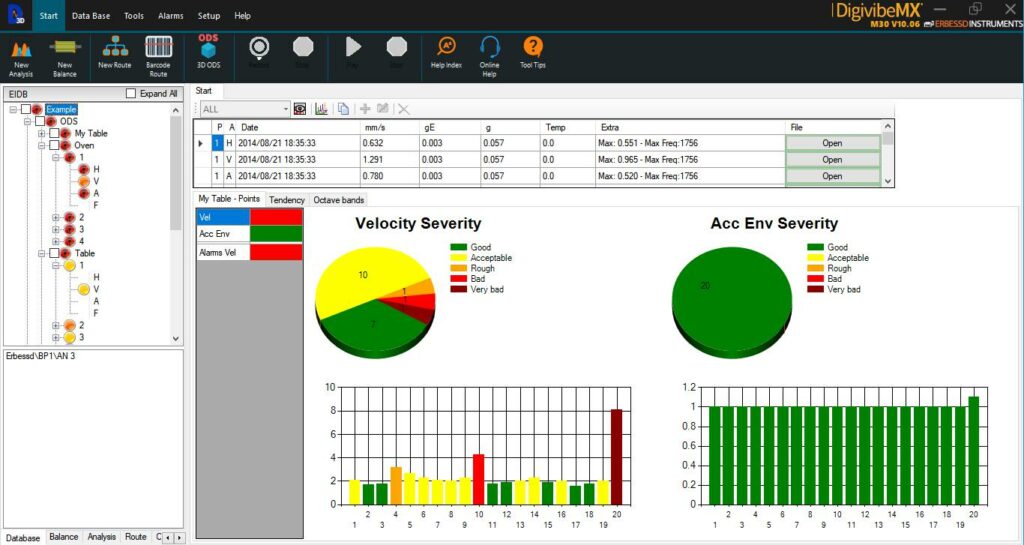Image resolution: width=1024 pixels, height=545 pixels.
Task: Select the Alarms Vel row
Action: [223, 252]
